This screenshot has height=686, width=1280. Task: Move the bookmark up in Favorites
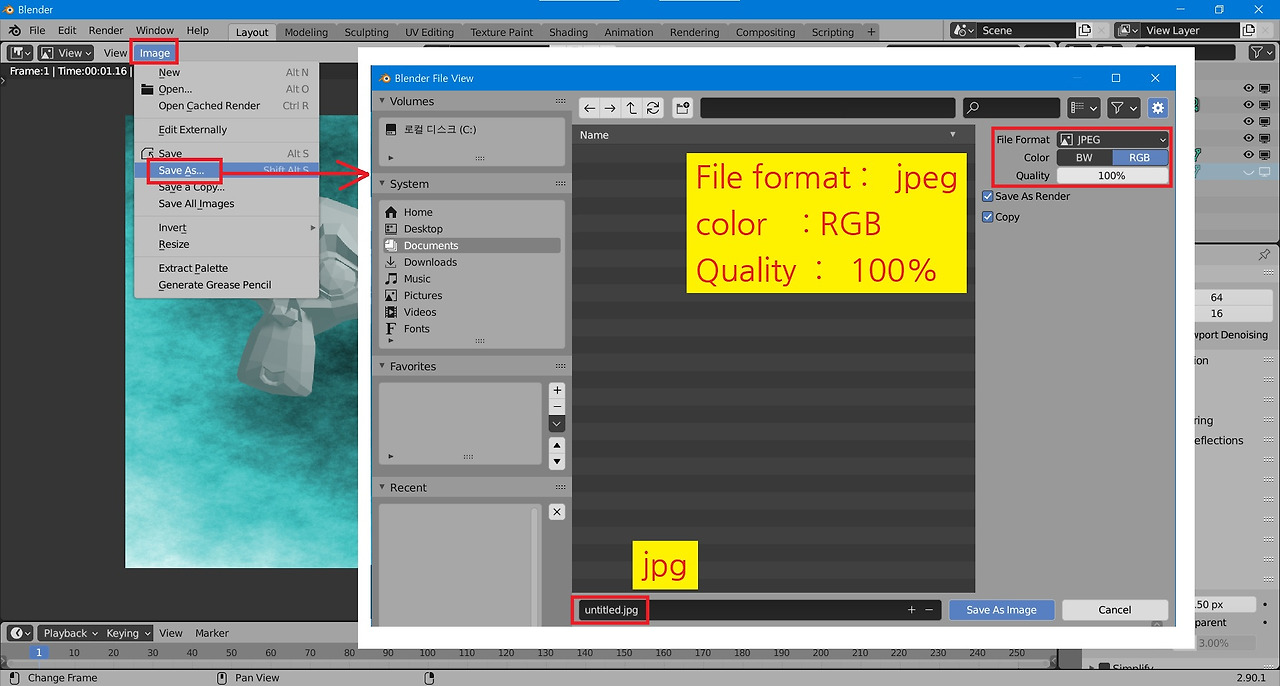557,445
